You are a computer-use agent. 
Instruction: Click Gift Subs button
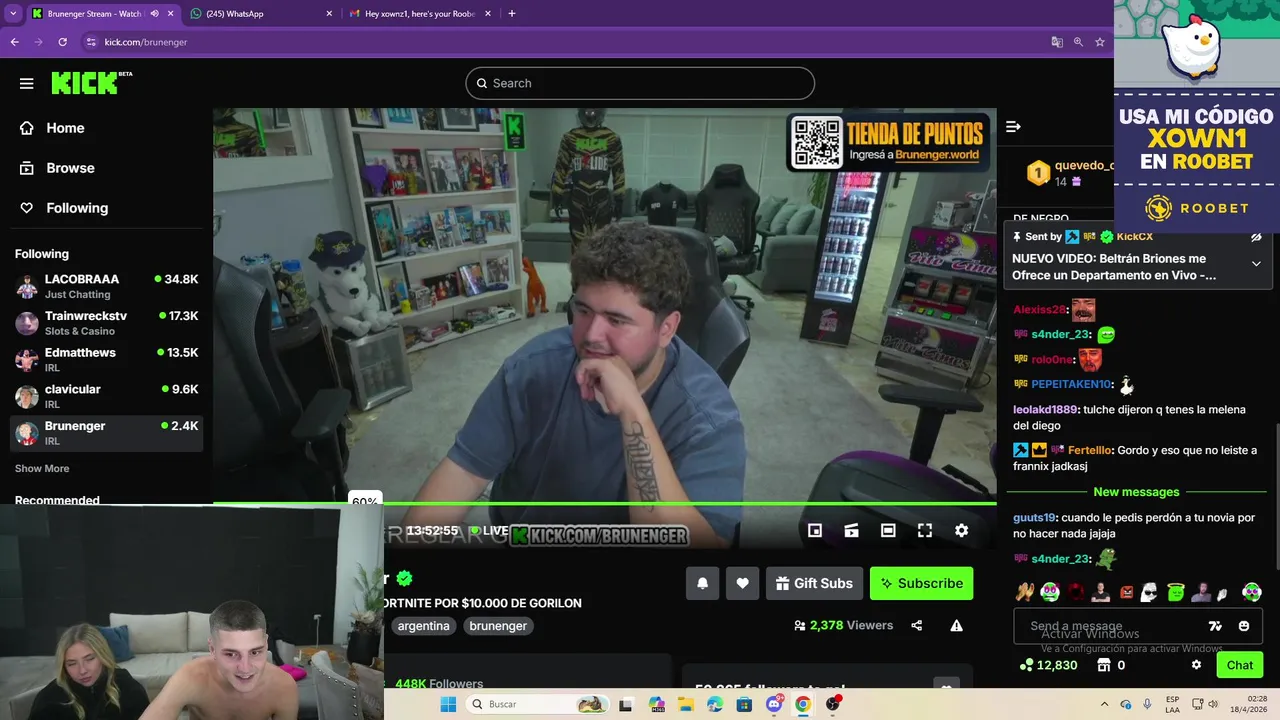(814, 583)
